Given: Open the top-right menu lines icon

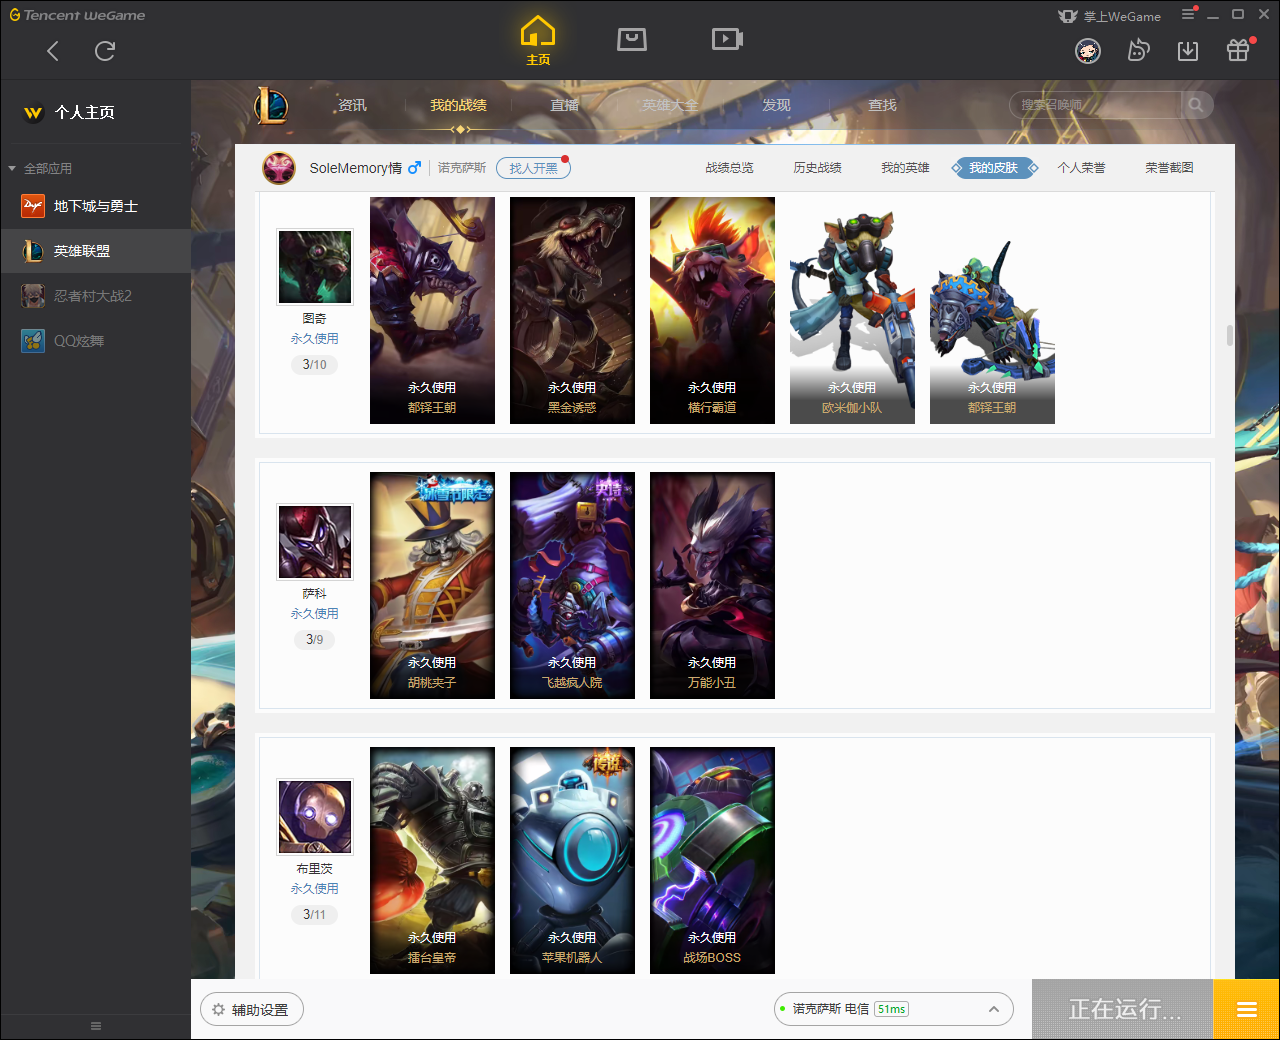Looking at the screenshot, I should pyautogui.click(x=1188, y=15).
